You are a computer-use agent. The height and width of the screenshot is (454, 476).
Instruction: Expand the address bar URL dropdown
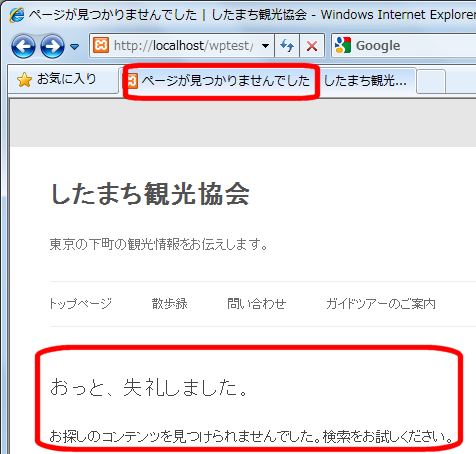pyautogui.click(x=265, y=46)
